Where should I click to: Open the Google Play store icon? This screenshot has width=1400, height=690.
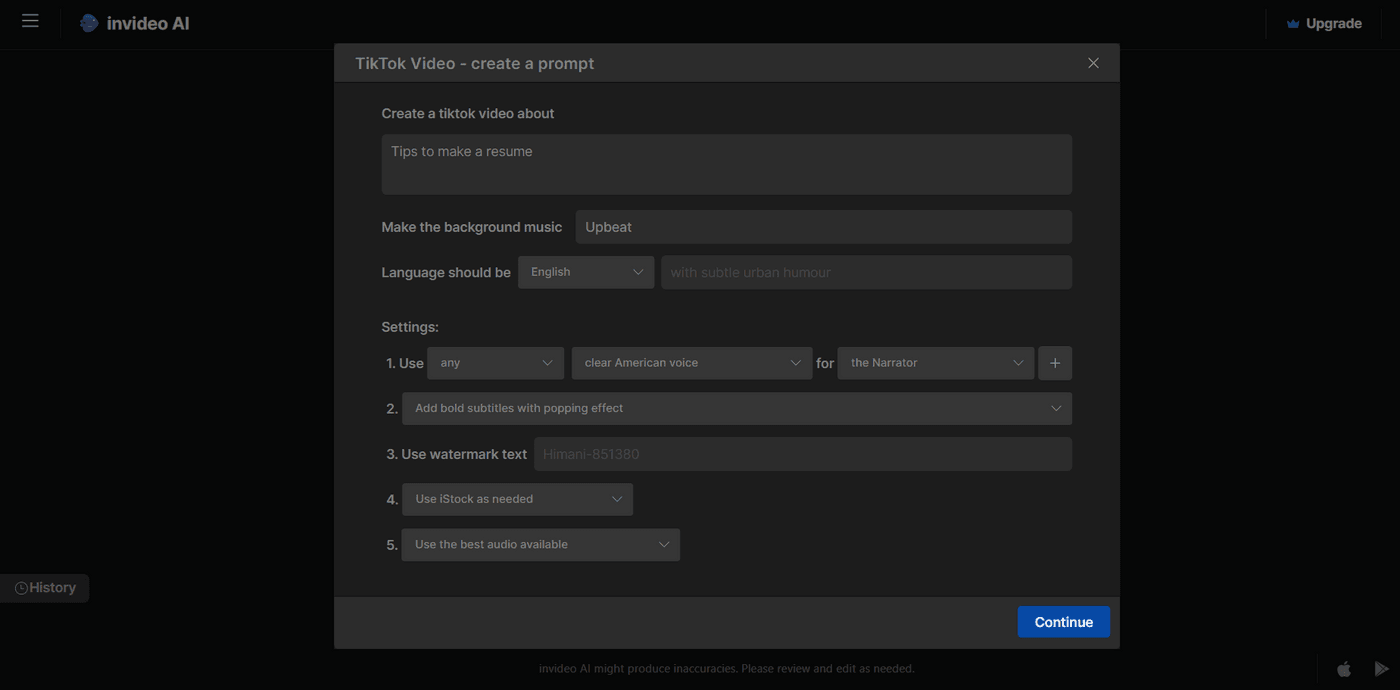tap(1381, 668)
